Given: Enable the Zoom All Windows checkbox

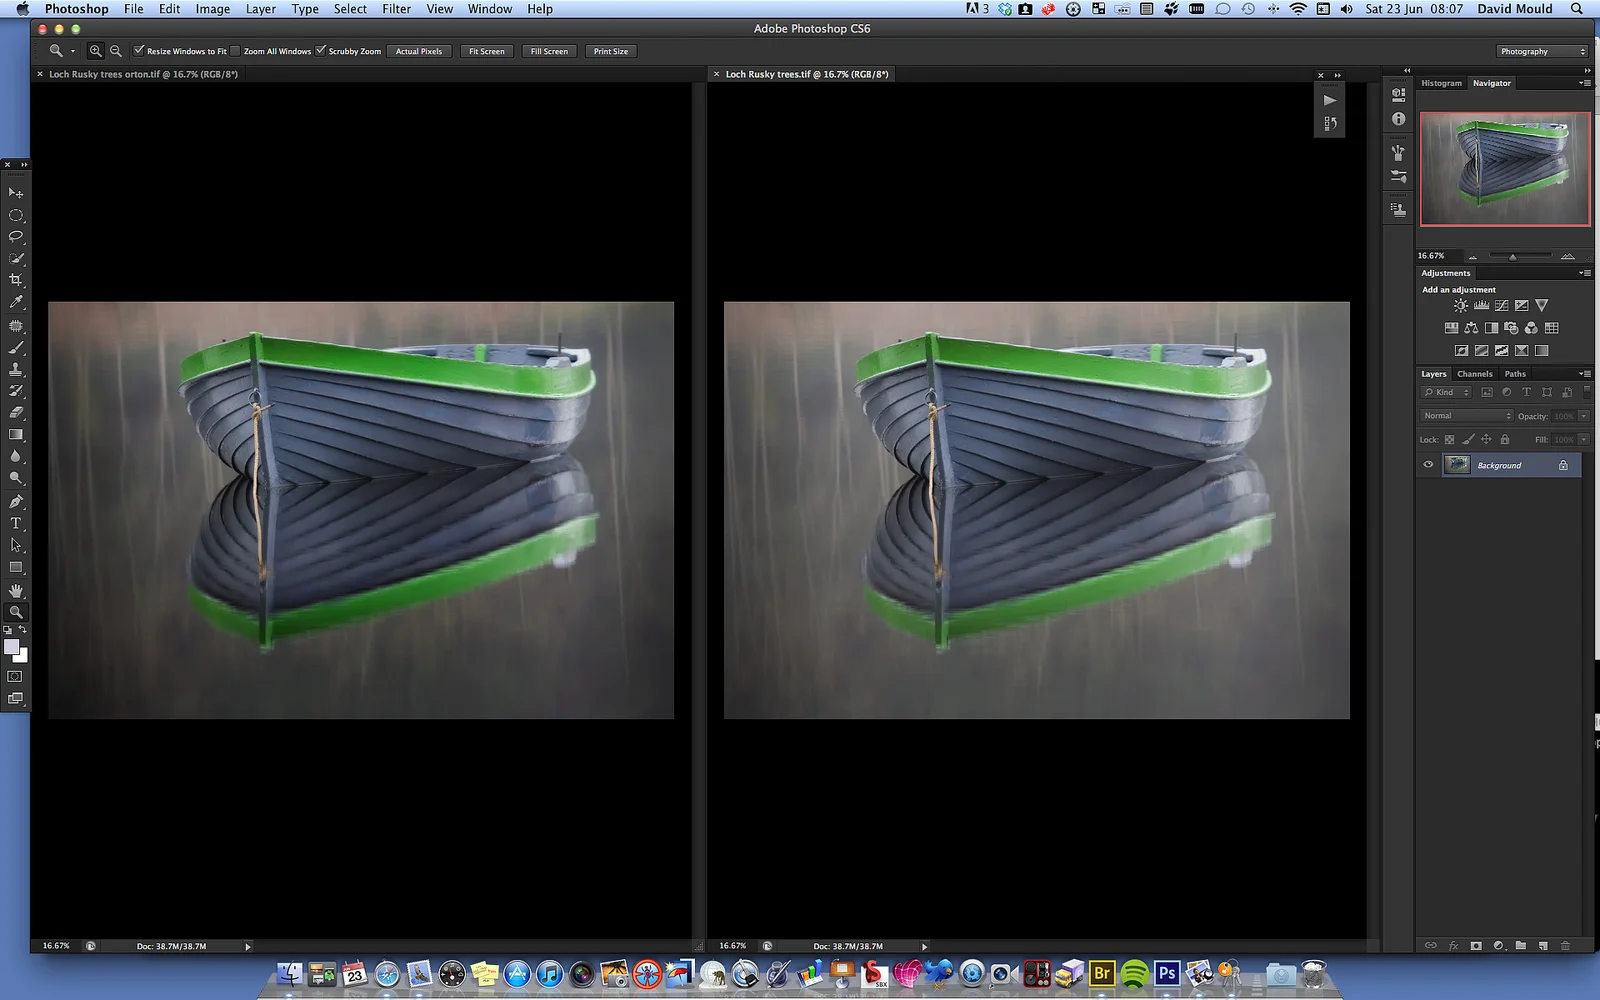Looking at the screenshot, I should pos(236,50).
